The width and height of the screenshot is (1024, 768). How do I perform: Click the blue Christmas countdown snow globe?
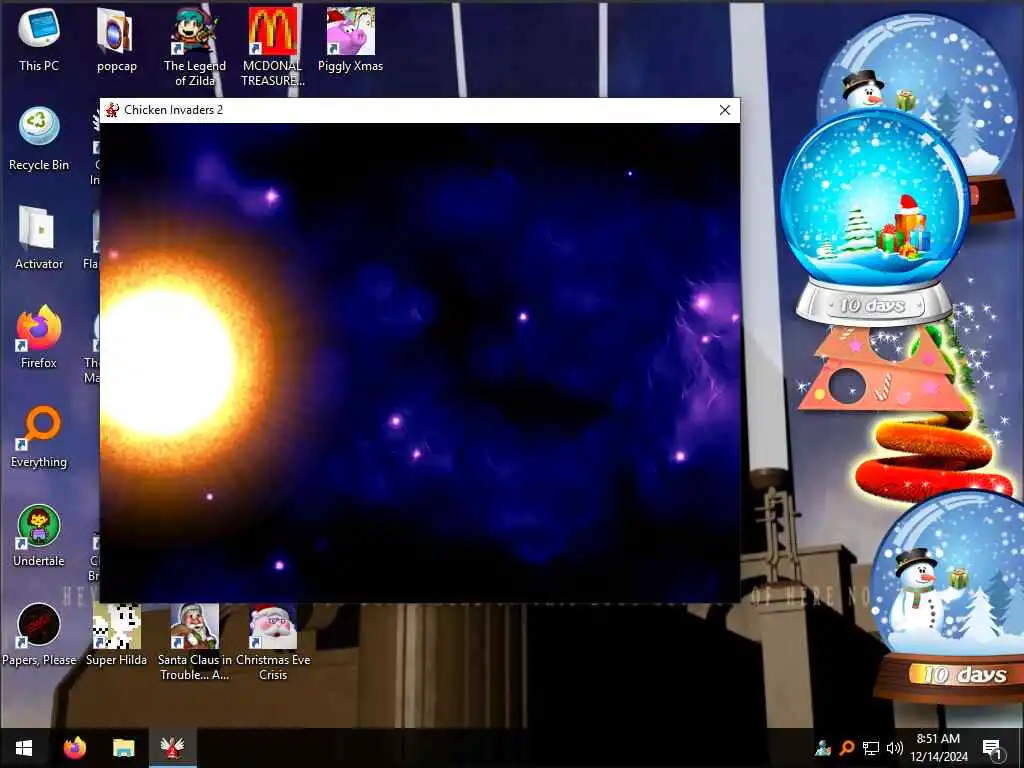coord(874,216)
